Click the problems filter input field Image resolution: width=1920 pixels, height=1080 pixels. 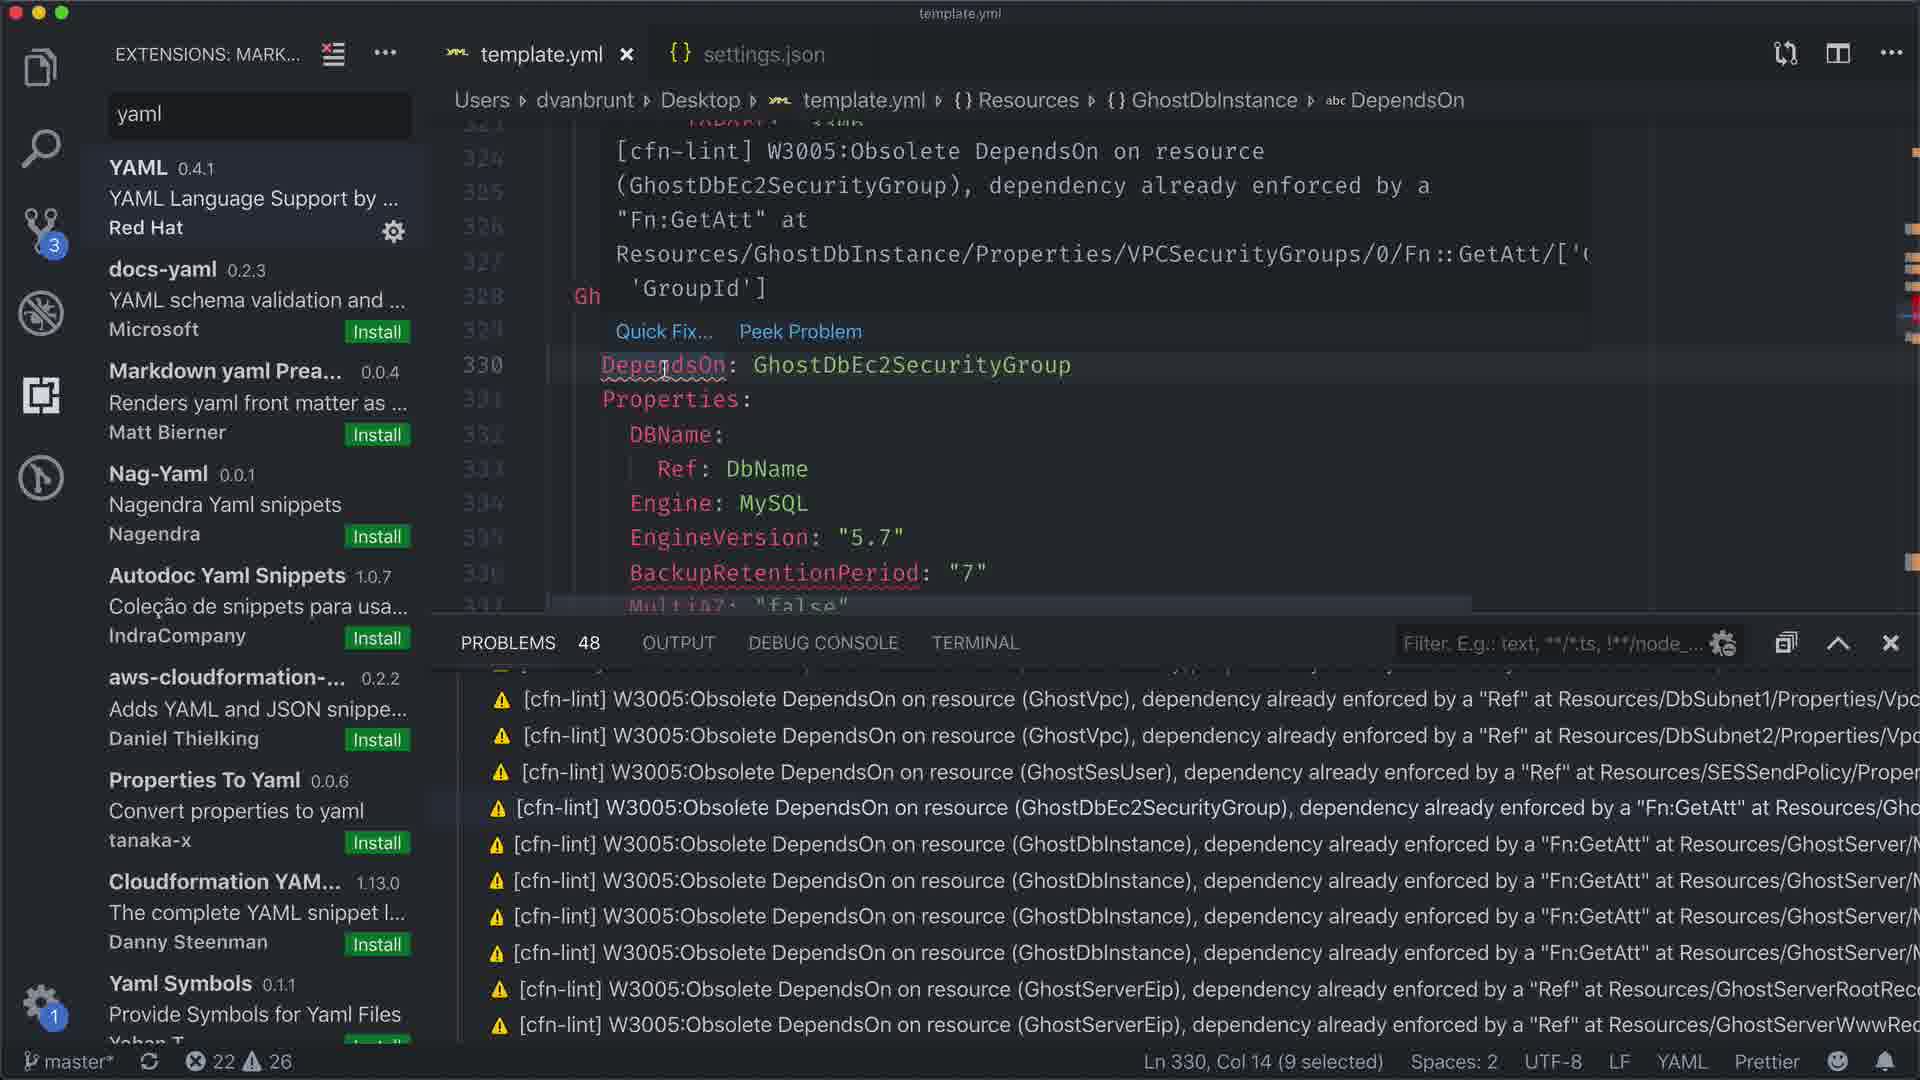(1550, 643)
